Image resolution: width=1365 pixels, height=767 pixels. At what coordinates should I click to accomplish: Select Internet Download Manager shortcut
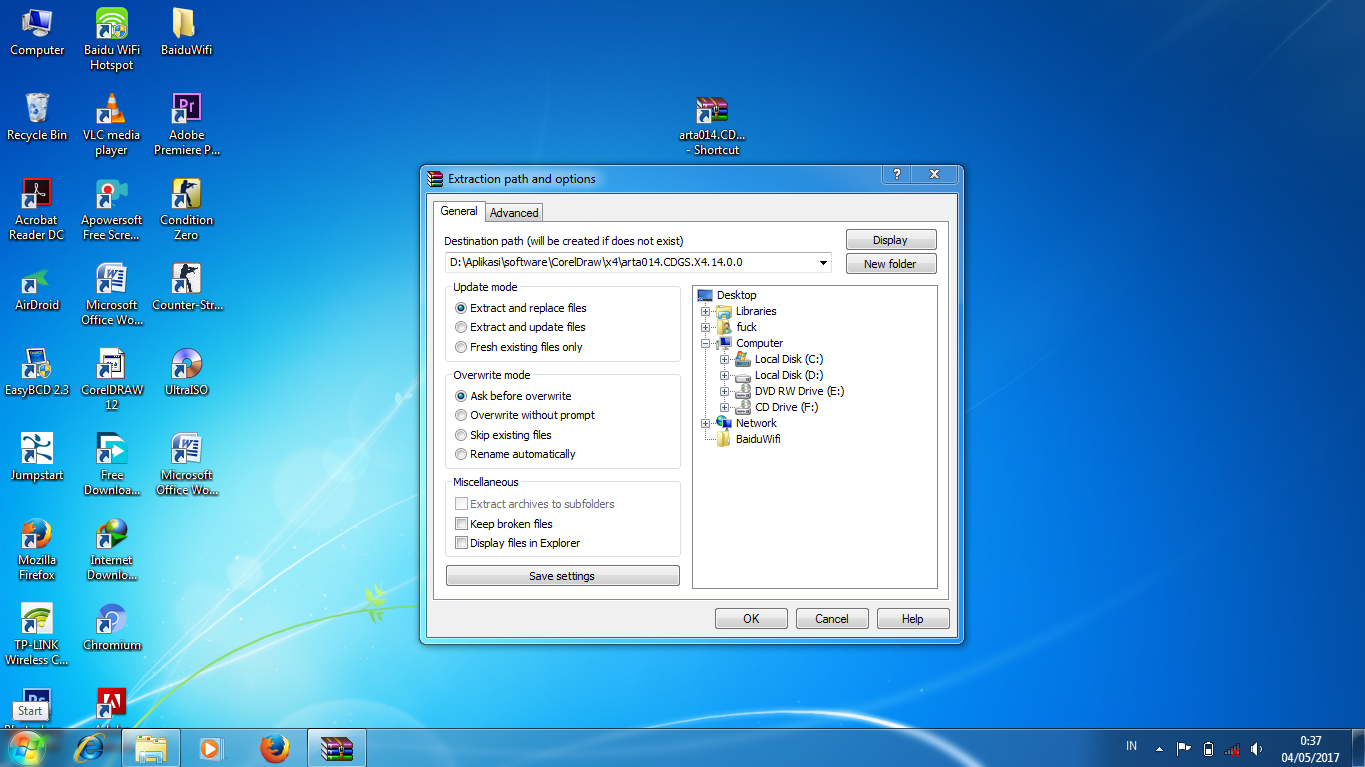[112, 549]
